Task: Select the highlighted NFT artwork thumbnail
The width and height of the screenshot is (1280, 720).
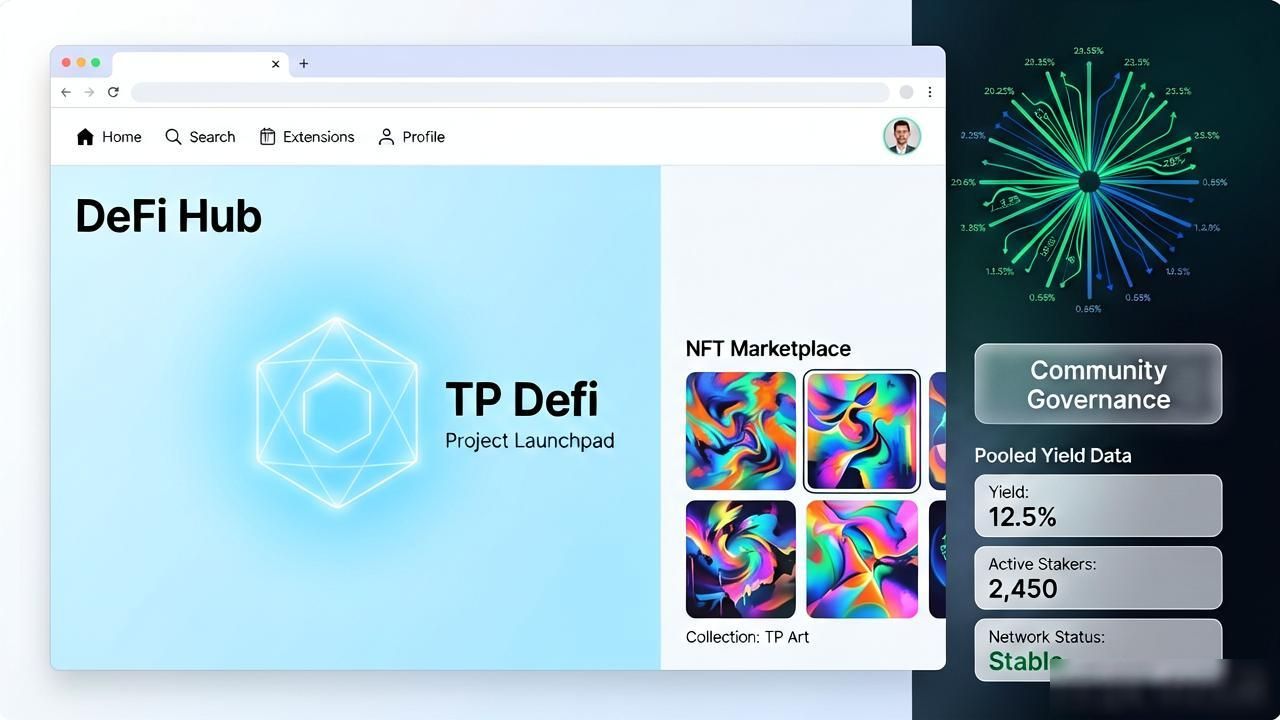Action: [861, 431]
